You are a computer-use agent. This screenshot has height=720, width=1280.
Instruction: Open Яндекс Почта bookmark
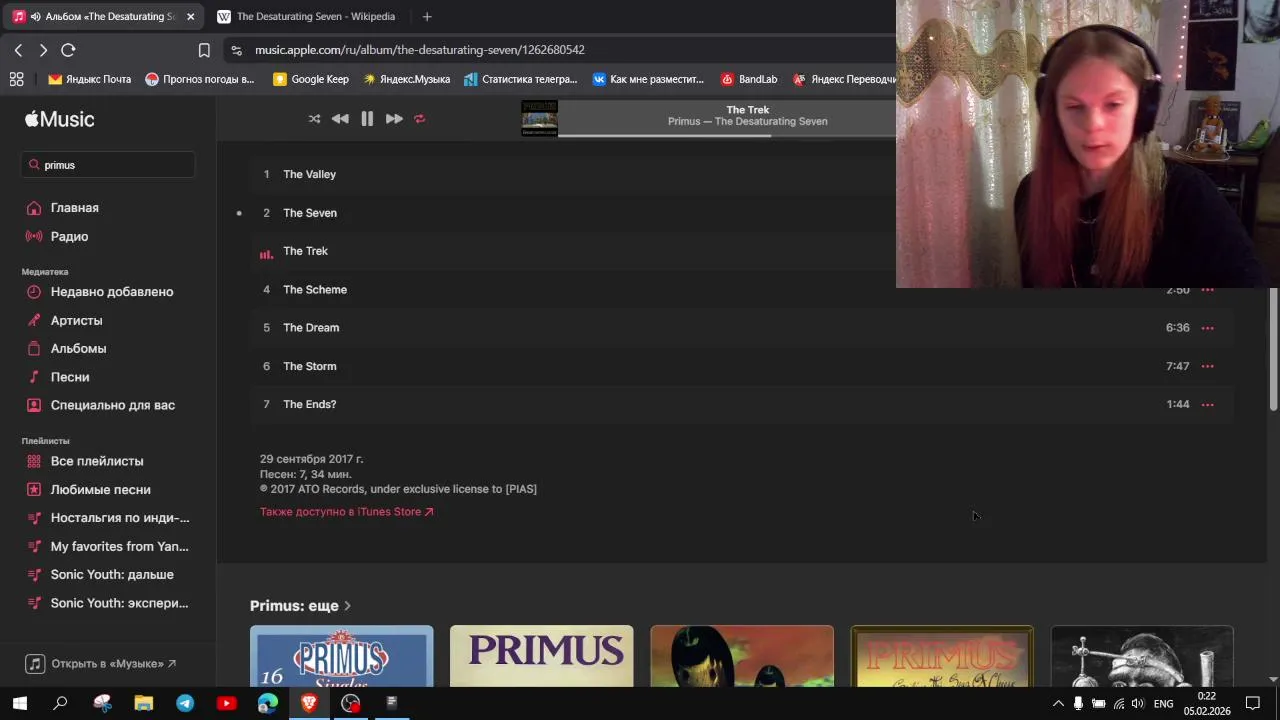click(x=90, y=79)
